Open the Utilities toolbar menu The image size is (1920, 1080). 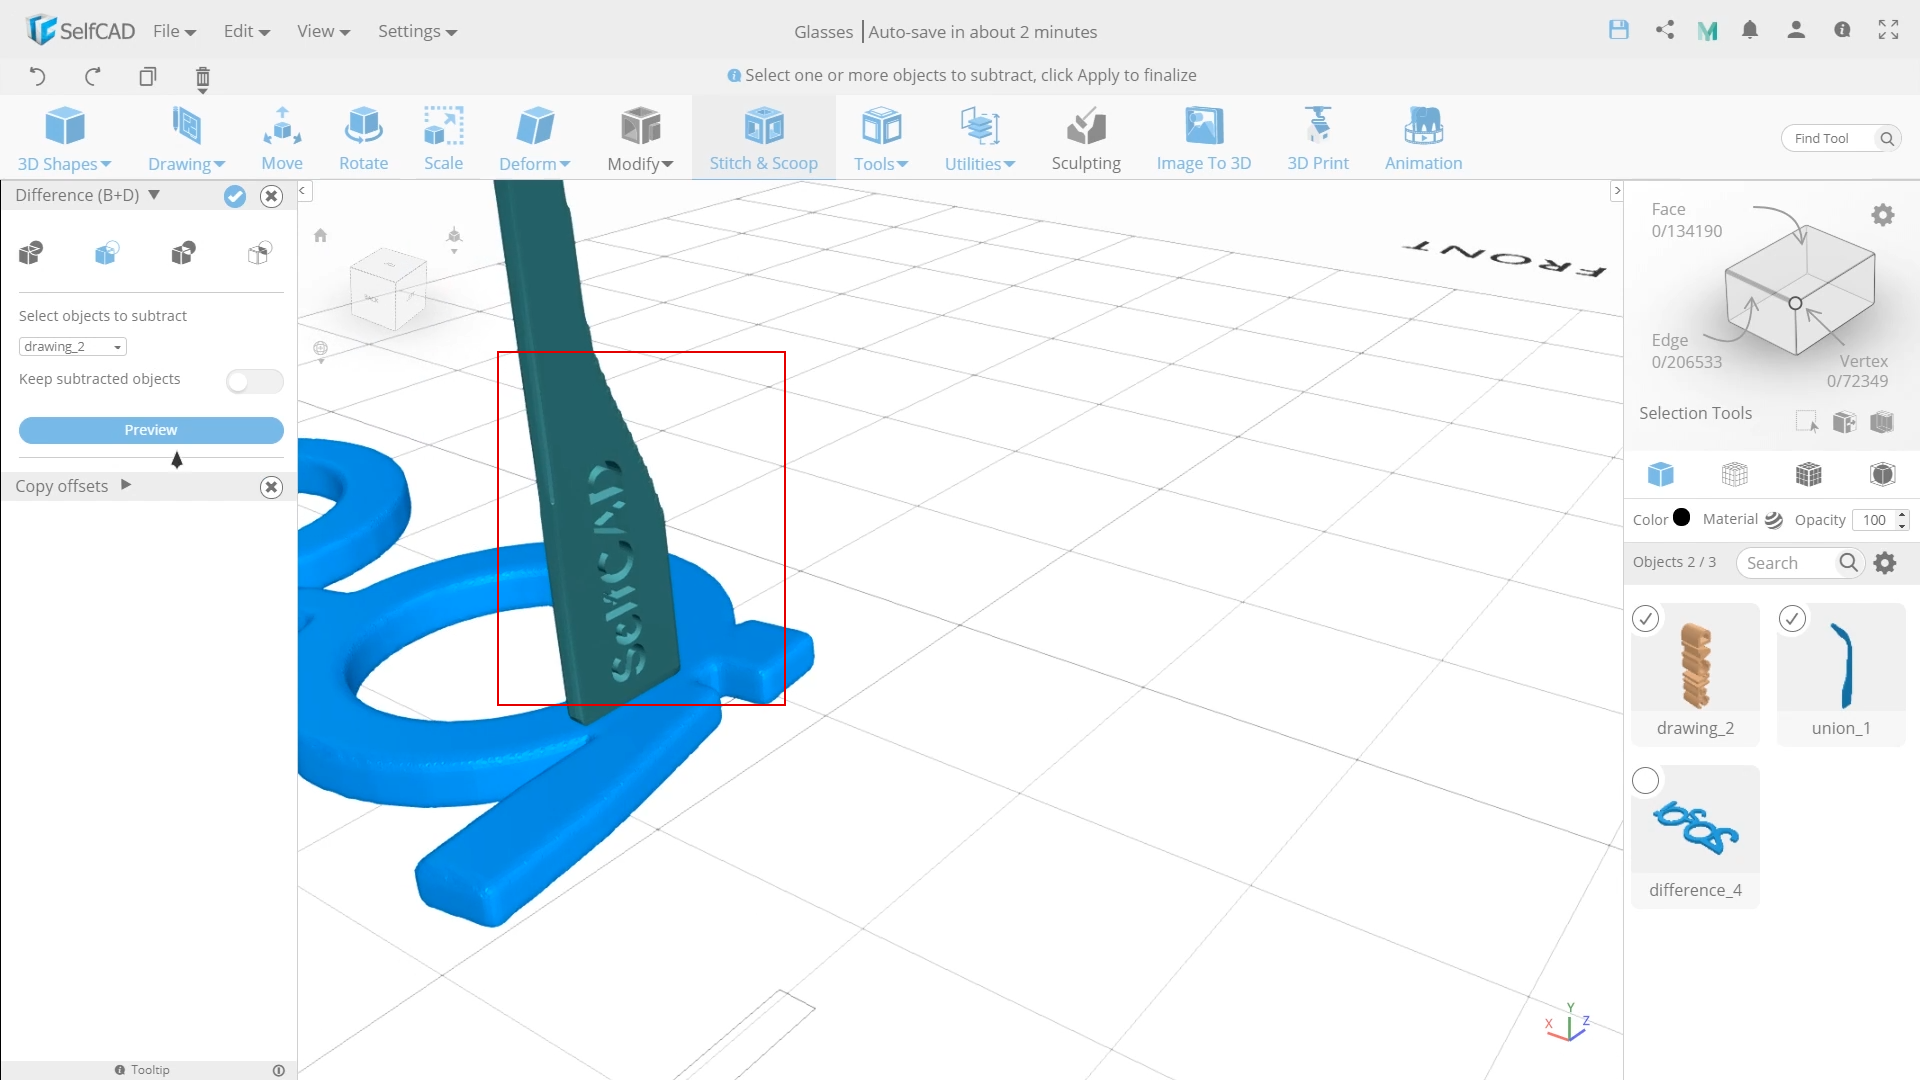tap(980, 139)
